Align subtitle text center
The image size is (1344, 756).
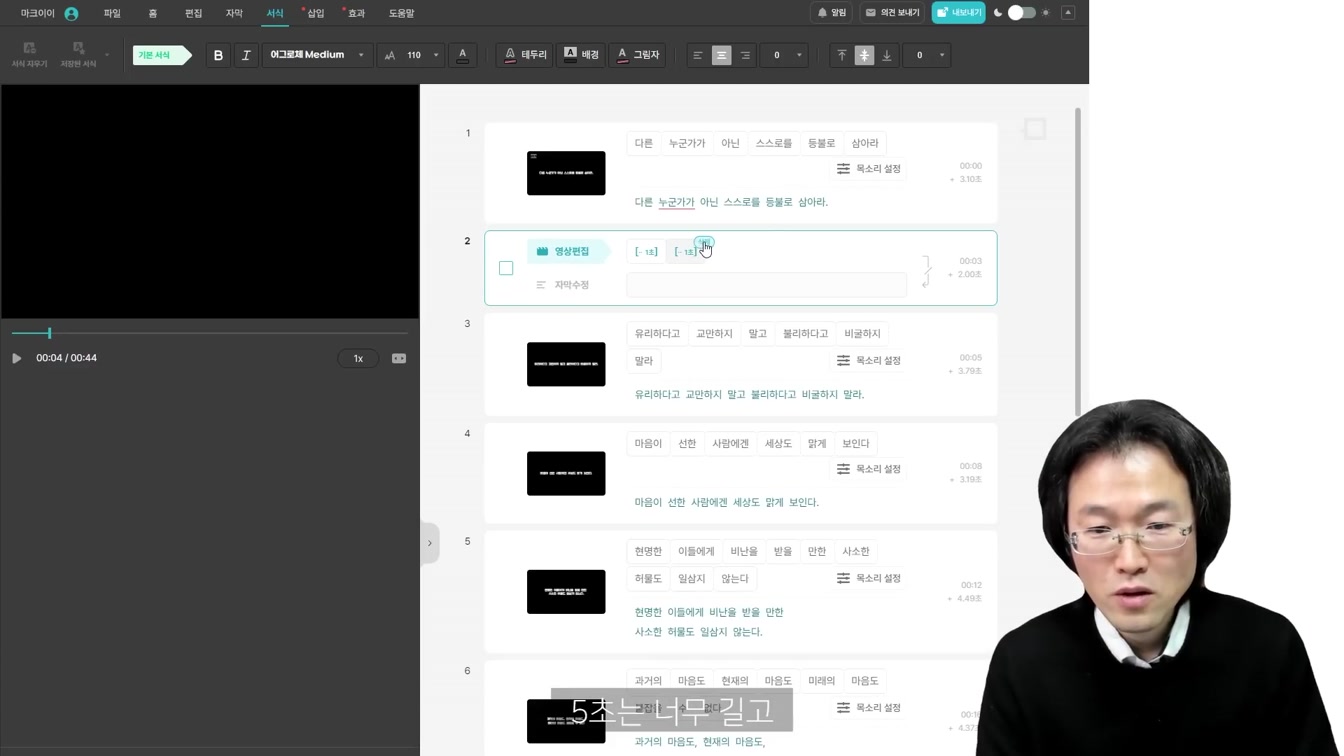[x=721, y=55]
